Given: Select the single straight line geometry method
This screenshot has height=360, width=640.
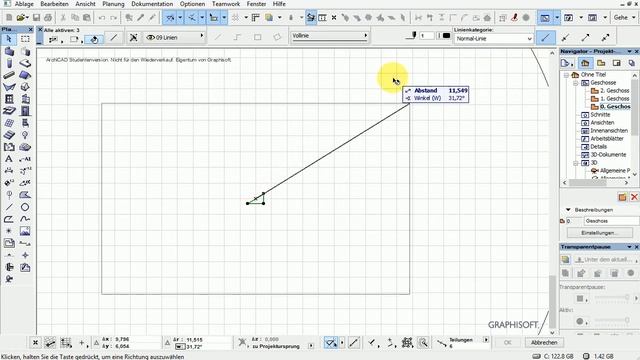Looking at the screenshot, I should pos(218,37).
